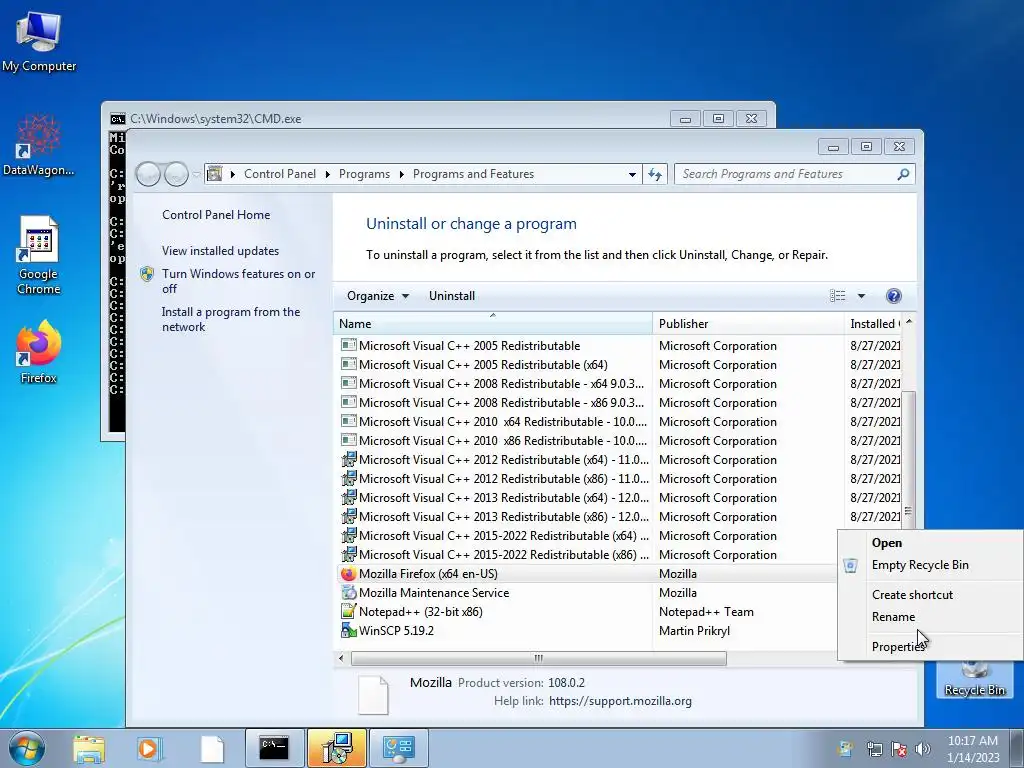Image resolution: width=1024 pixels, height=768 pixels.
Task: Open Control Panel Home link
Action: pos(216,215)
